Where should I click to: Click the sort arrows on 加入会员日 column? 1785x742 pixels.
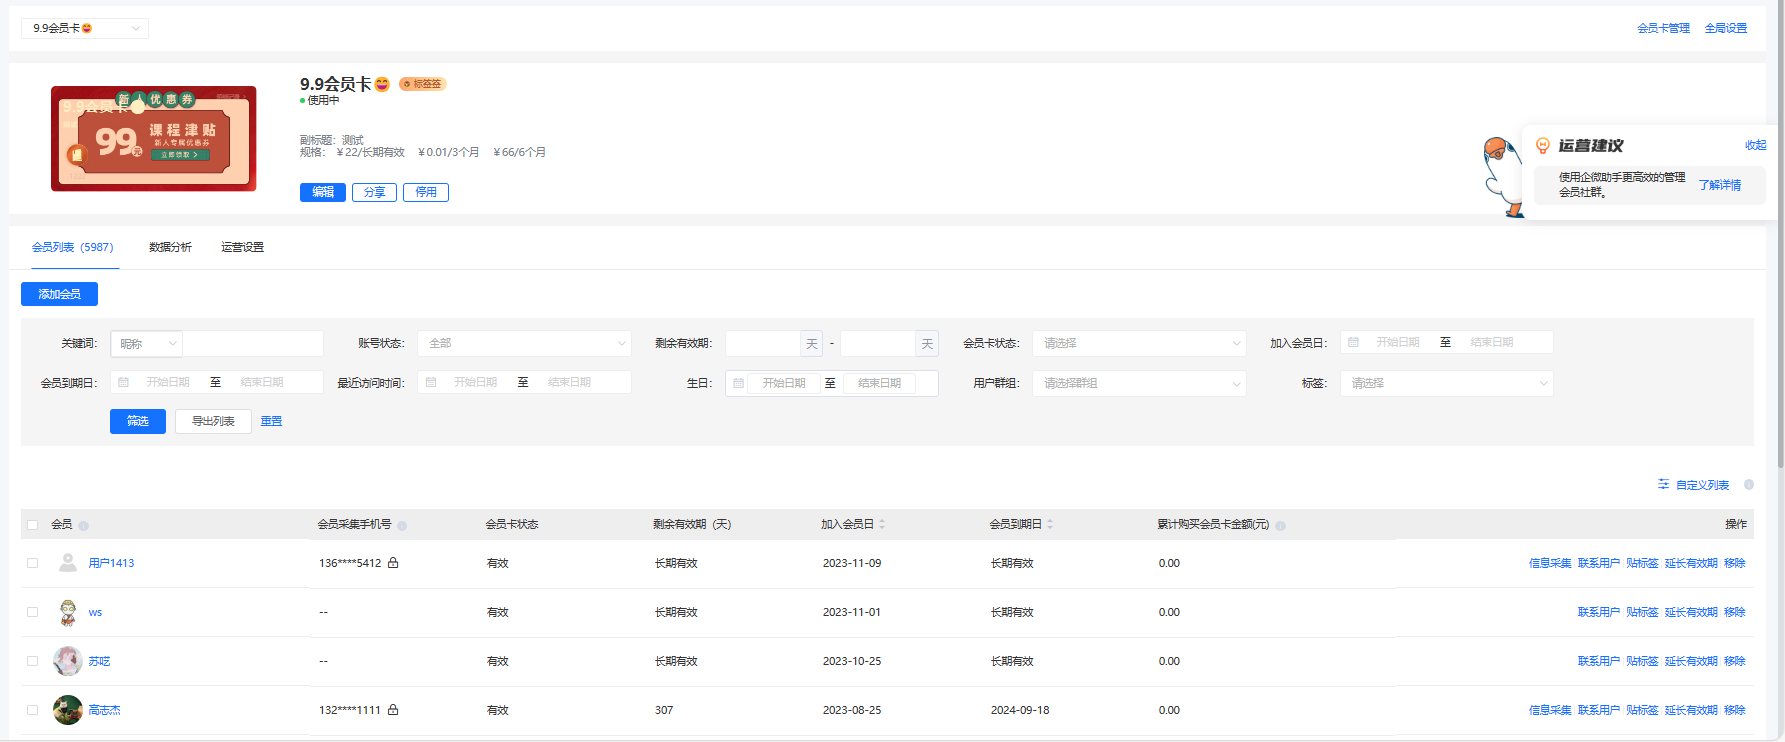point(882,524)
